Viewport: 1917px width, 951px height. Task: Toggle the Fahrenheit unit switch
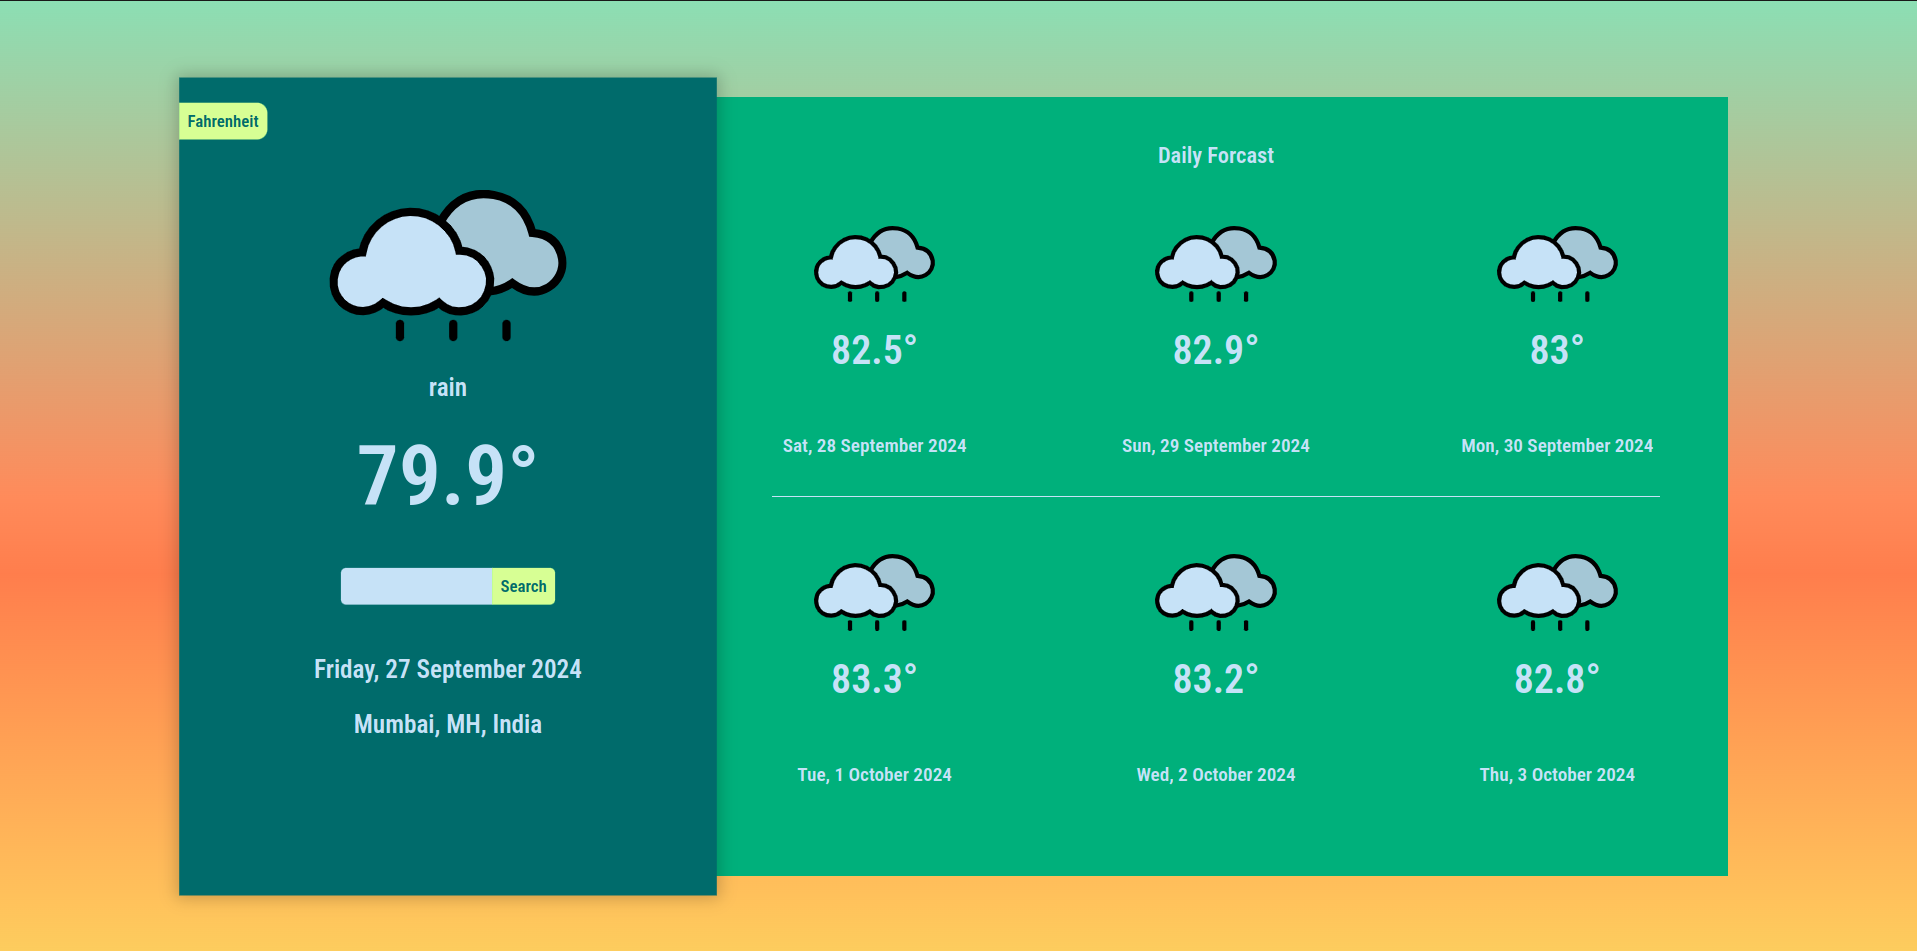[x=223, y=121]
